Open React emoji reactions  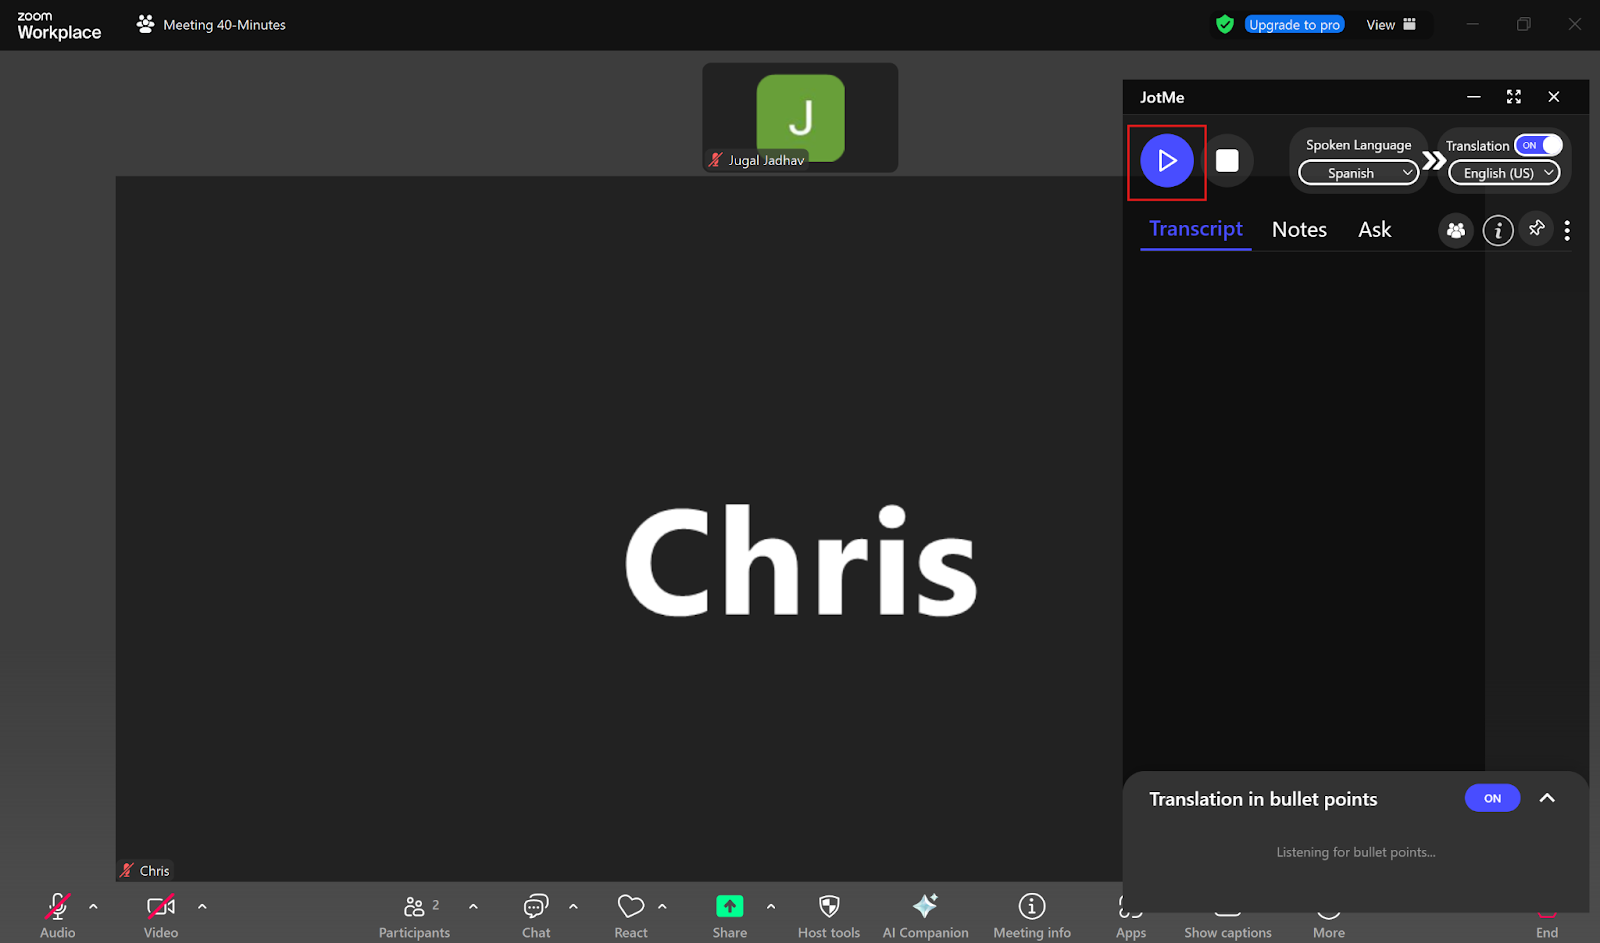(631, 916)
